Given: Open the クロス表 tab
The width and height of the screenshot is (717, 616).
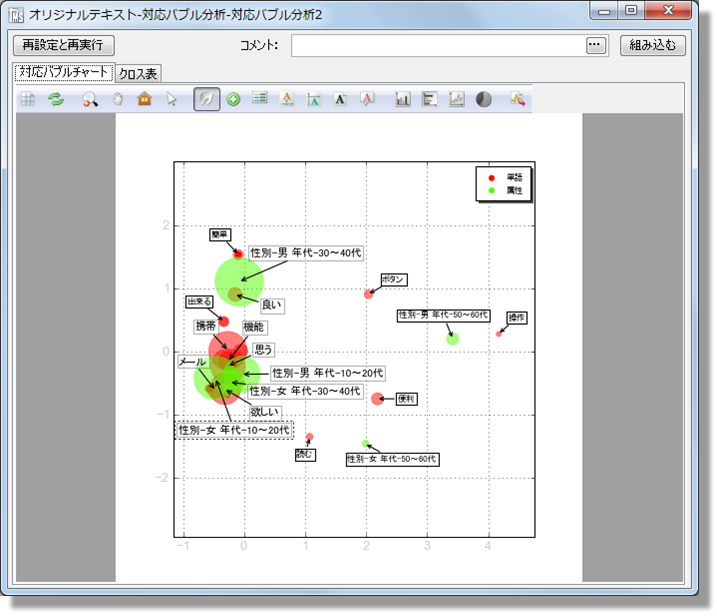Looking at the screenshot, I should [137, 74].
